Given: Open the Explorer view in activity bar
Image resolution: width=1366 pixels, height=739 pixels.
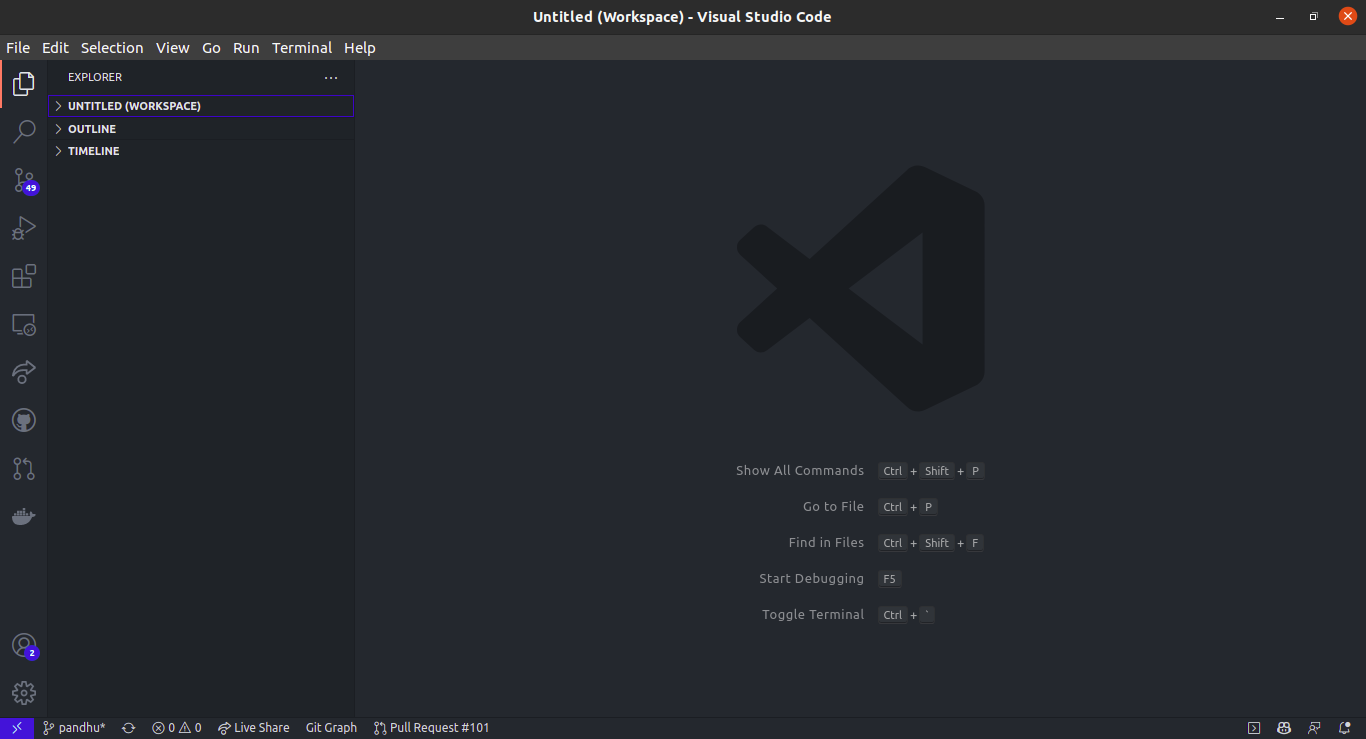Looking at the screenshot, I should coord(23,84).
